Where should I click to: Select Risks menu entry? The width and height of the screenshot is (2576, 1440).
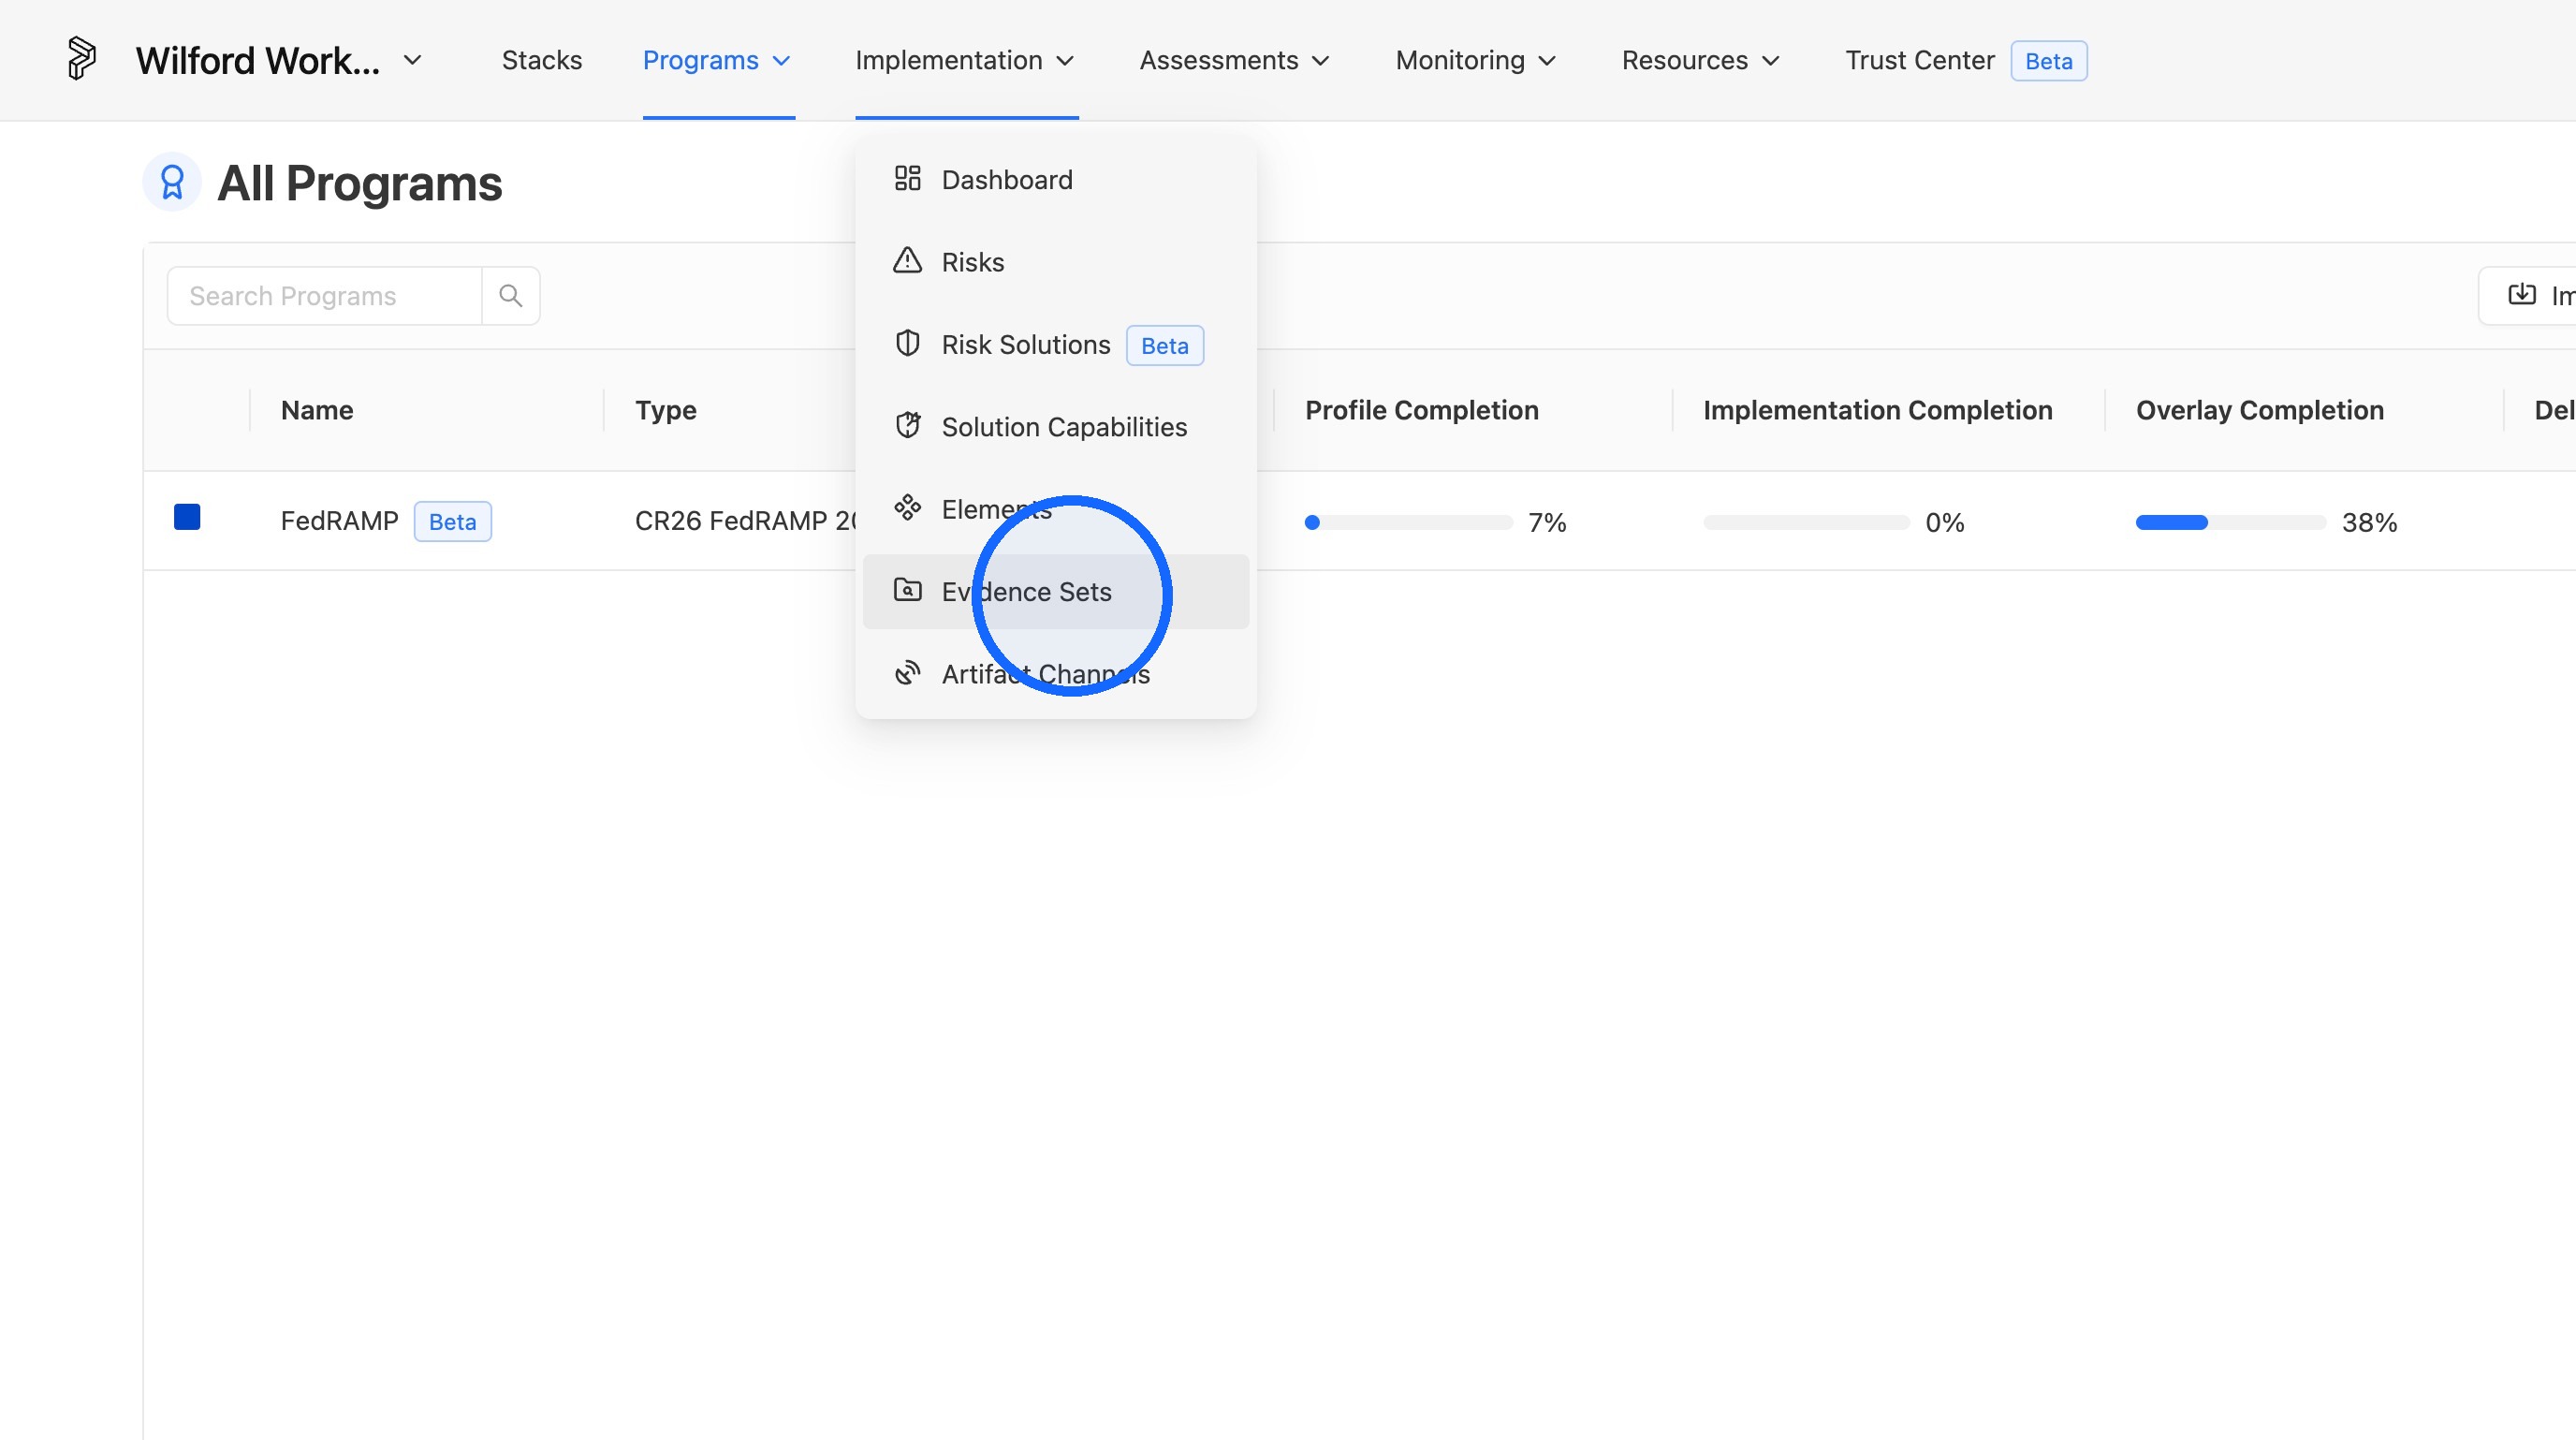click(x=1056, y=262)
